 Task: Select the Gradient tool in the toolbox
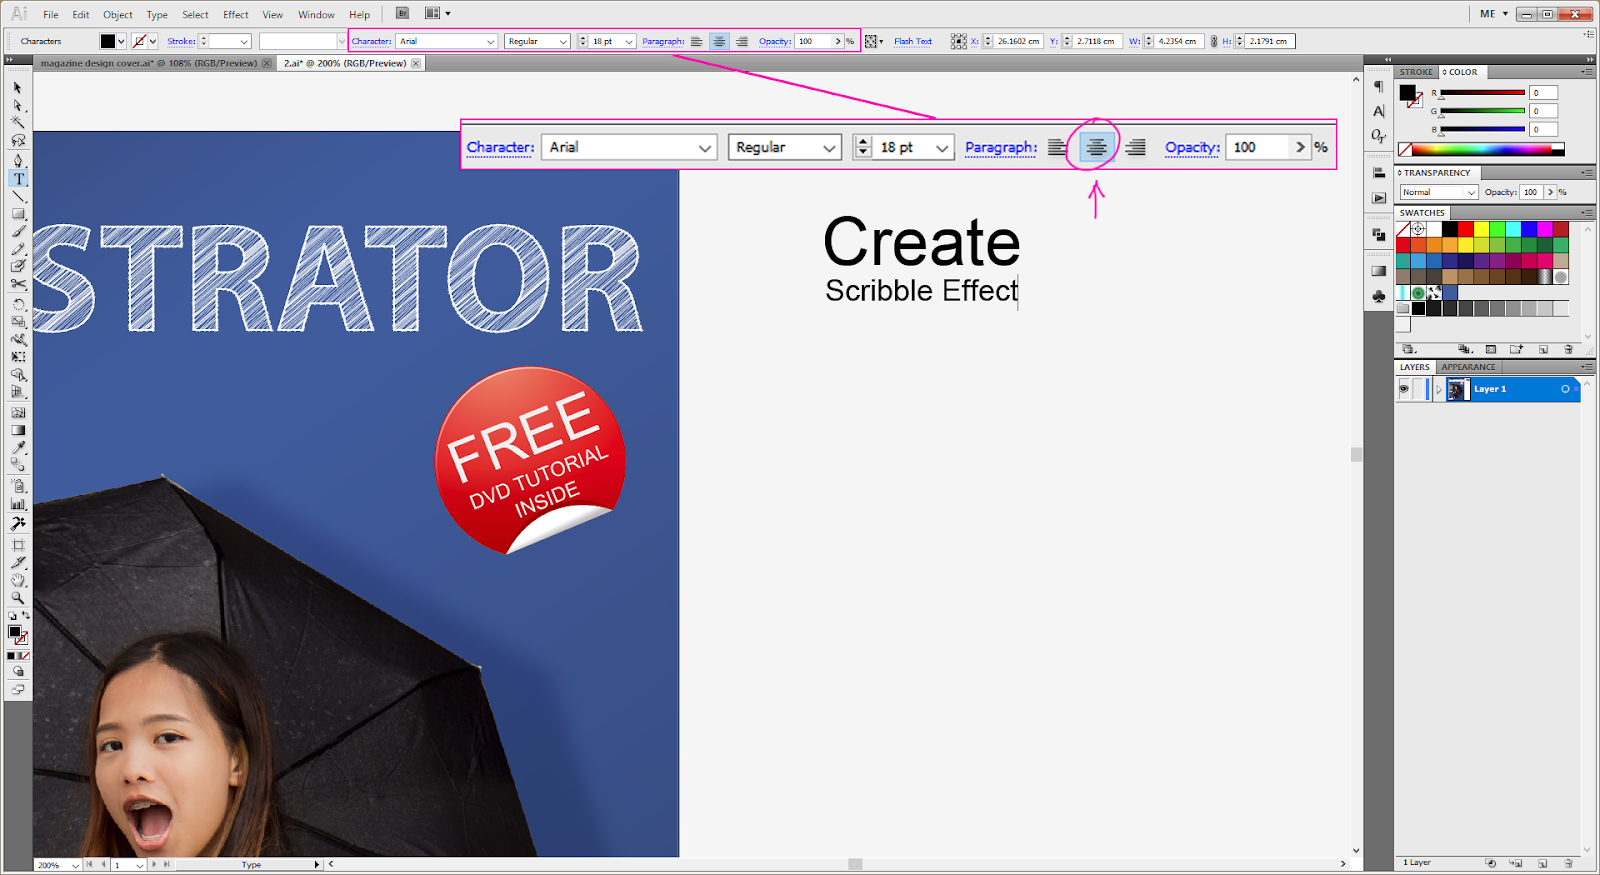18,430
